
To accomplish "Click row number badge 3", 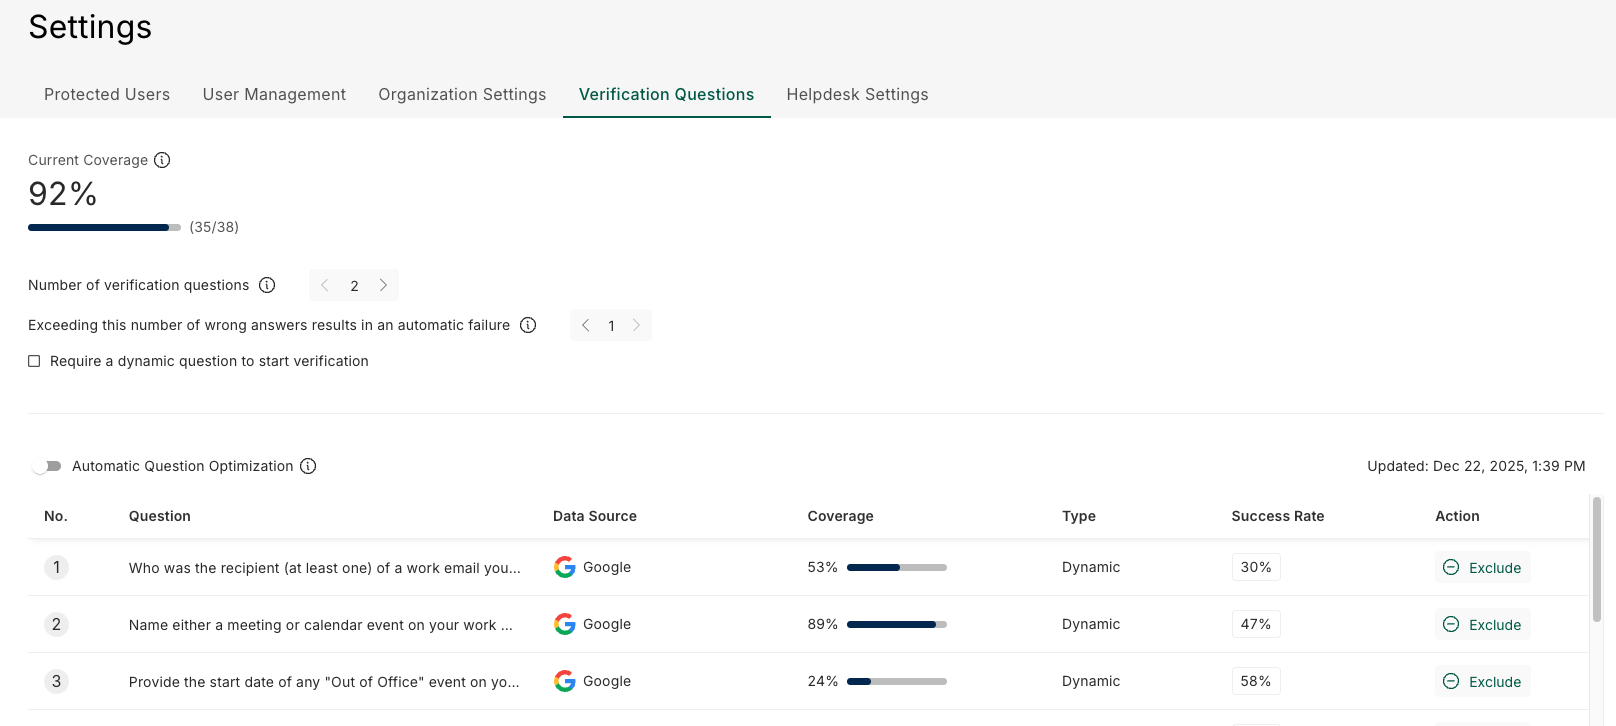I will point(56,681).
